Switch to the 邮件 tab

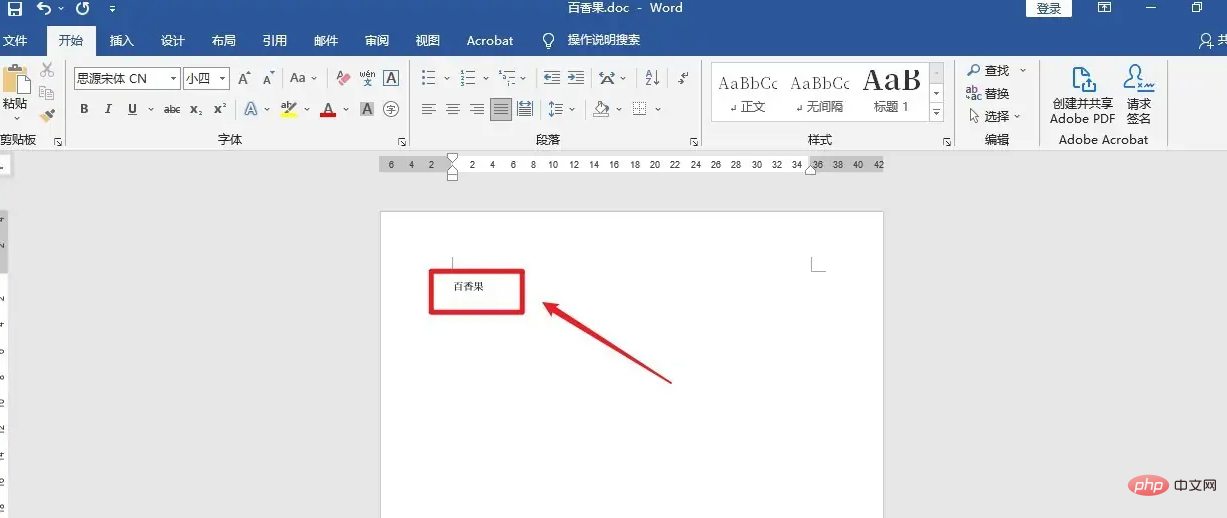pos(326,40)
